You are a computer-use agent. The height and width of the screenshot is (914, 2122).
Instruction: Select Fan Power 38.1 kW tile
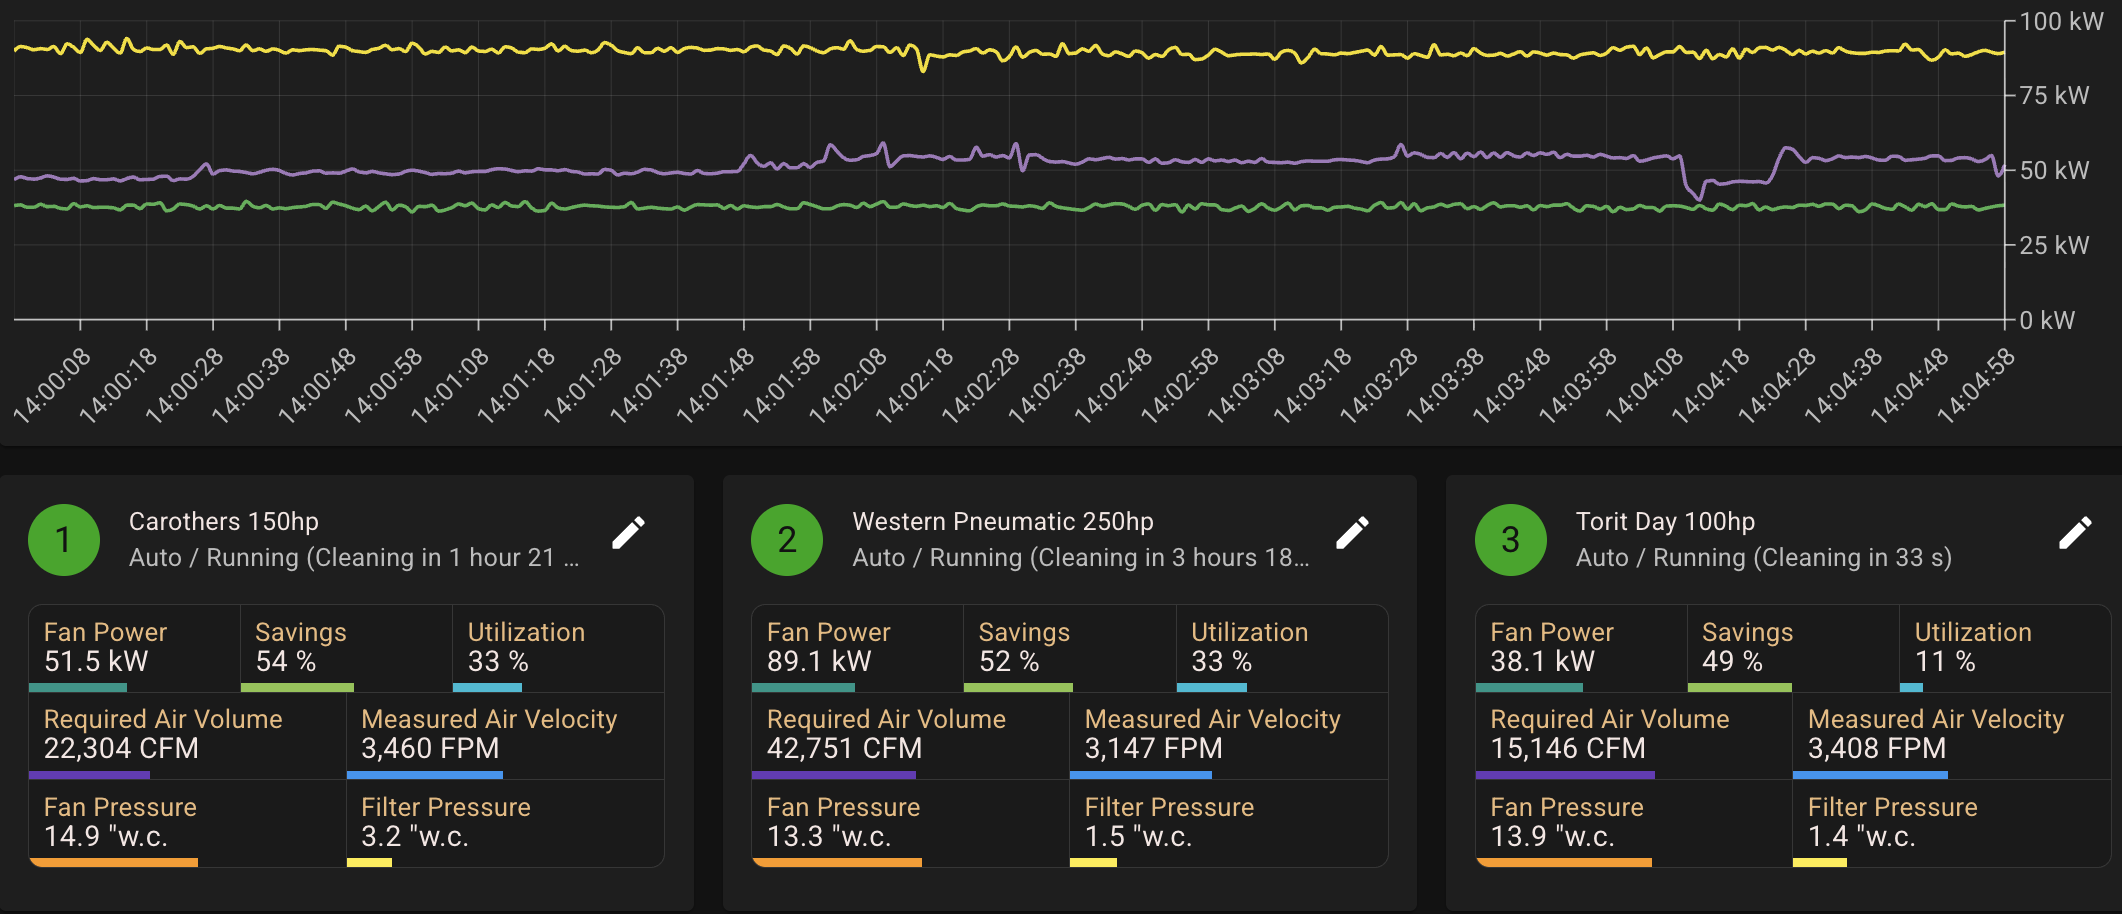tap(1581, 648)
